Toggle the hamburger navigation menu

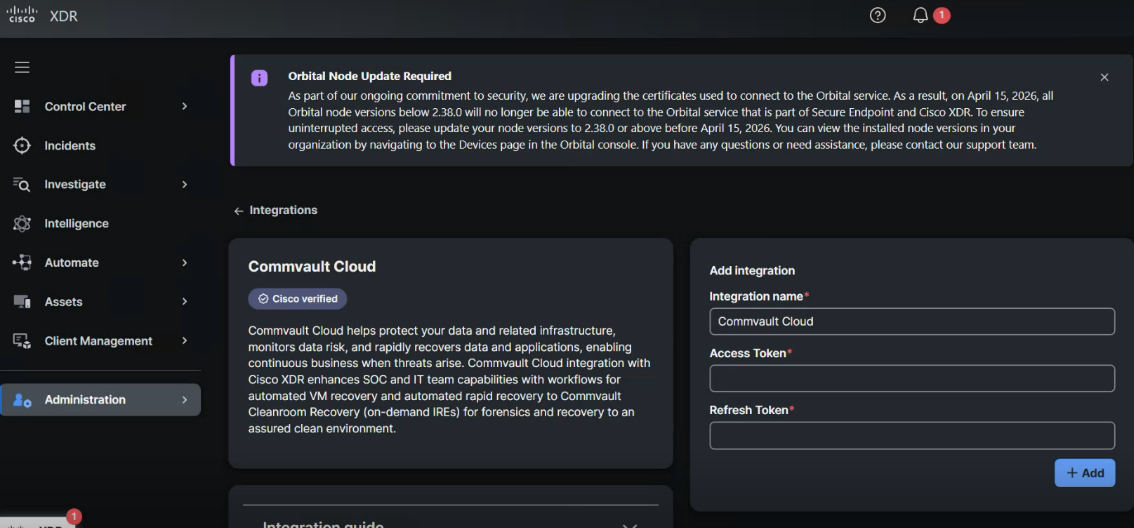pos(22,67)
